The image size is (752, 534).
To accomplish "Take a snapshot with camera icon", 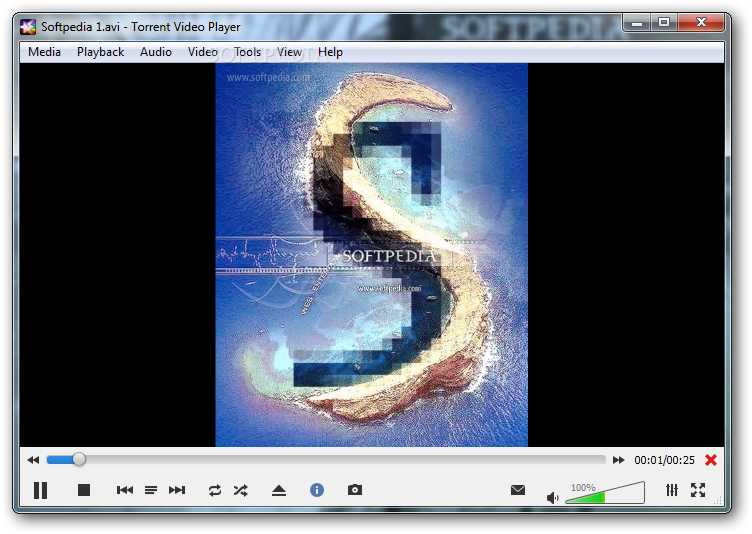I will coord(355,489).
